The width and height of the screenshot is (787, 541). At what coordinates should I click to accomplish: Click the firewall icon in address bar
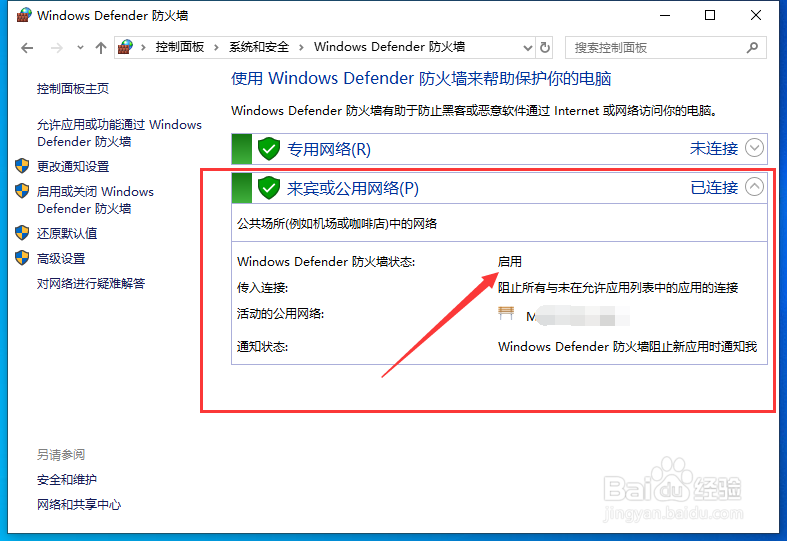click(x=125, y=47)
